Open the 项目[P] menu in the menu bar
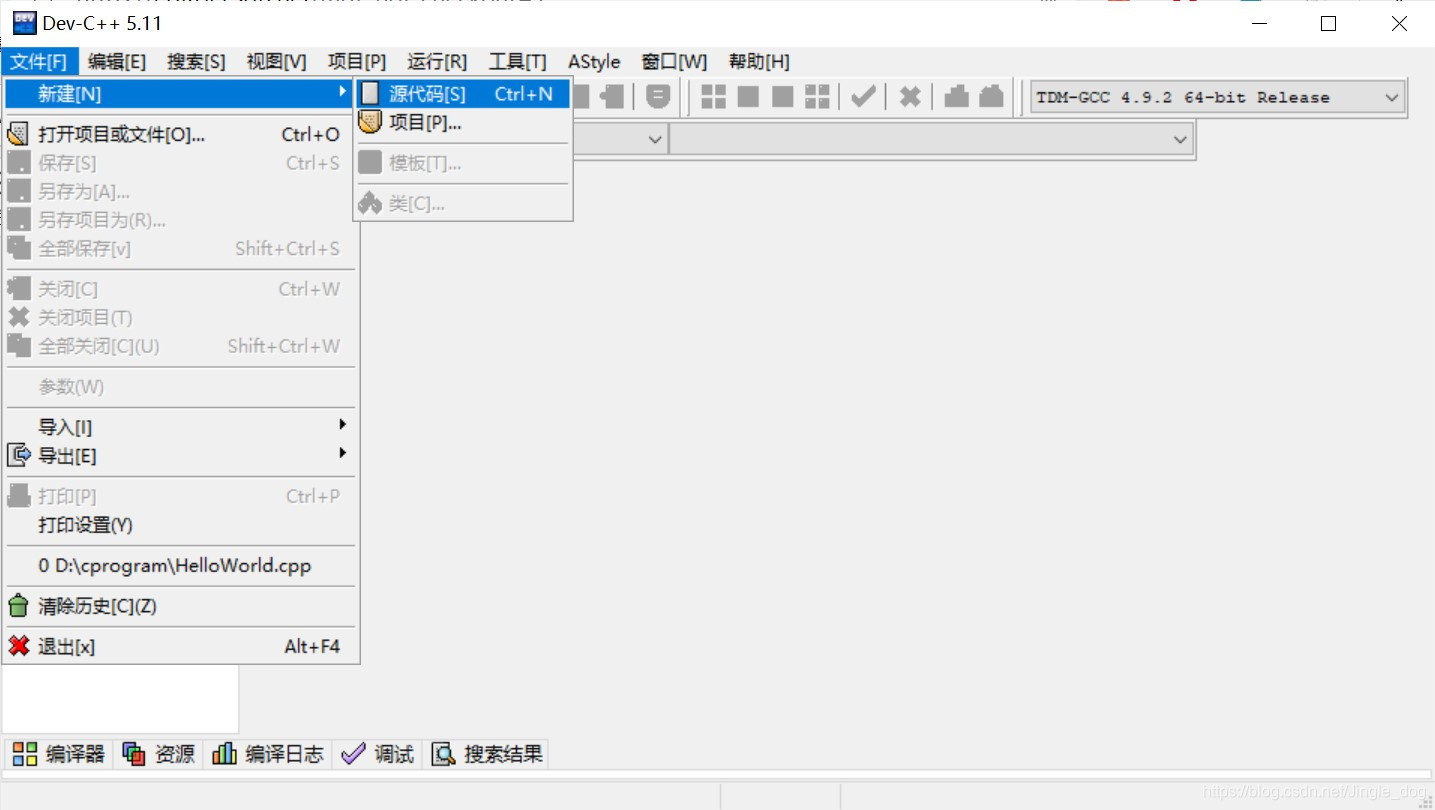This screenshot has width=1435, height=810. pyautogui.click(x=357, y=62)
